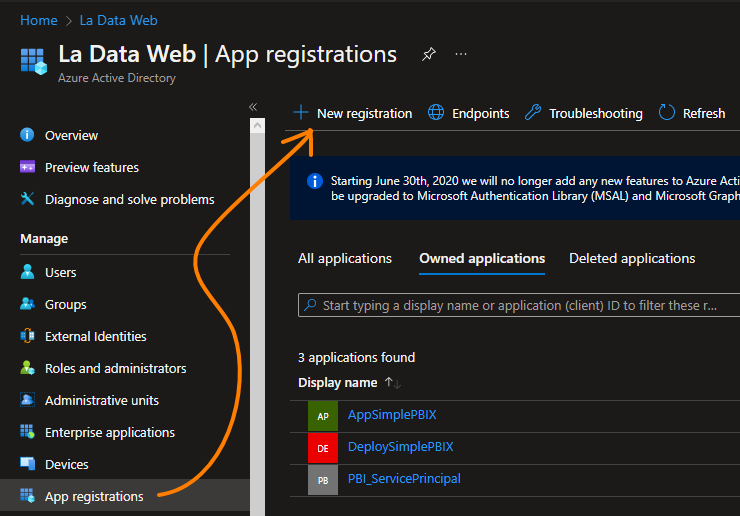Click the New registration plus icon
740x516 pixels.
tap(300, 113)
